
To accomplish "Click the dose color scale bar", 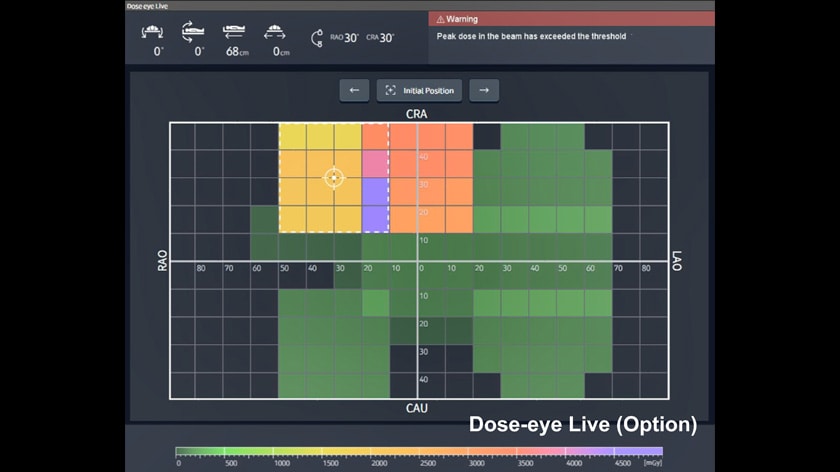I will pyautogui.click(x=419, y=451).
